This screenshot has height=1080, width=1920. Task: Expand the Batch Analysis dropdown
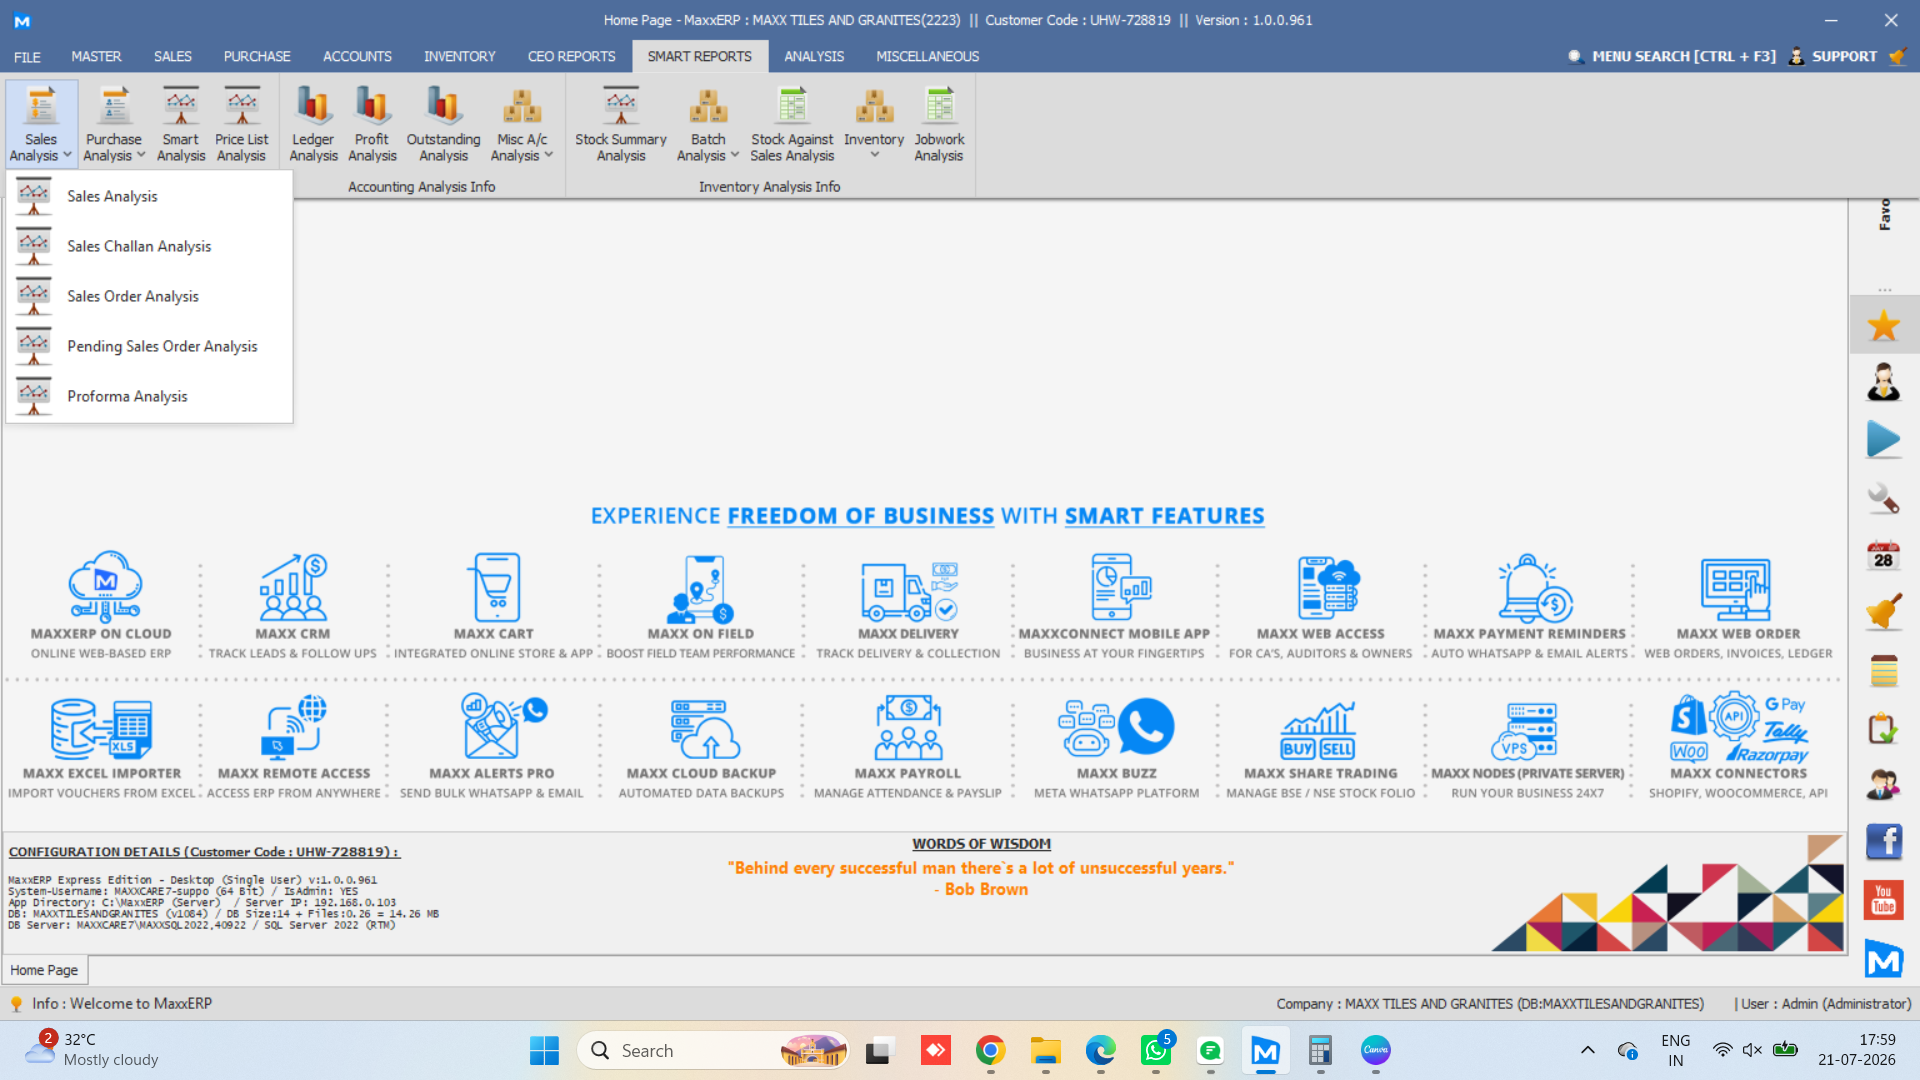click(735, 155)
